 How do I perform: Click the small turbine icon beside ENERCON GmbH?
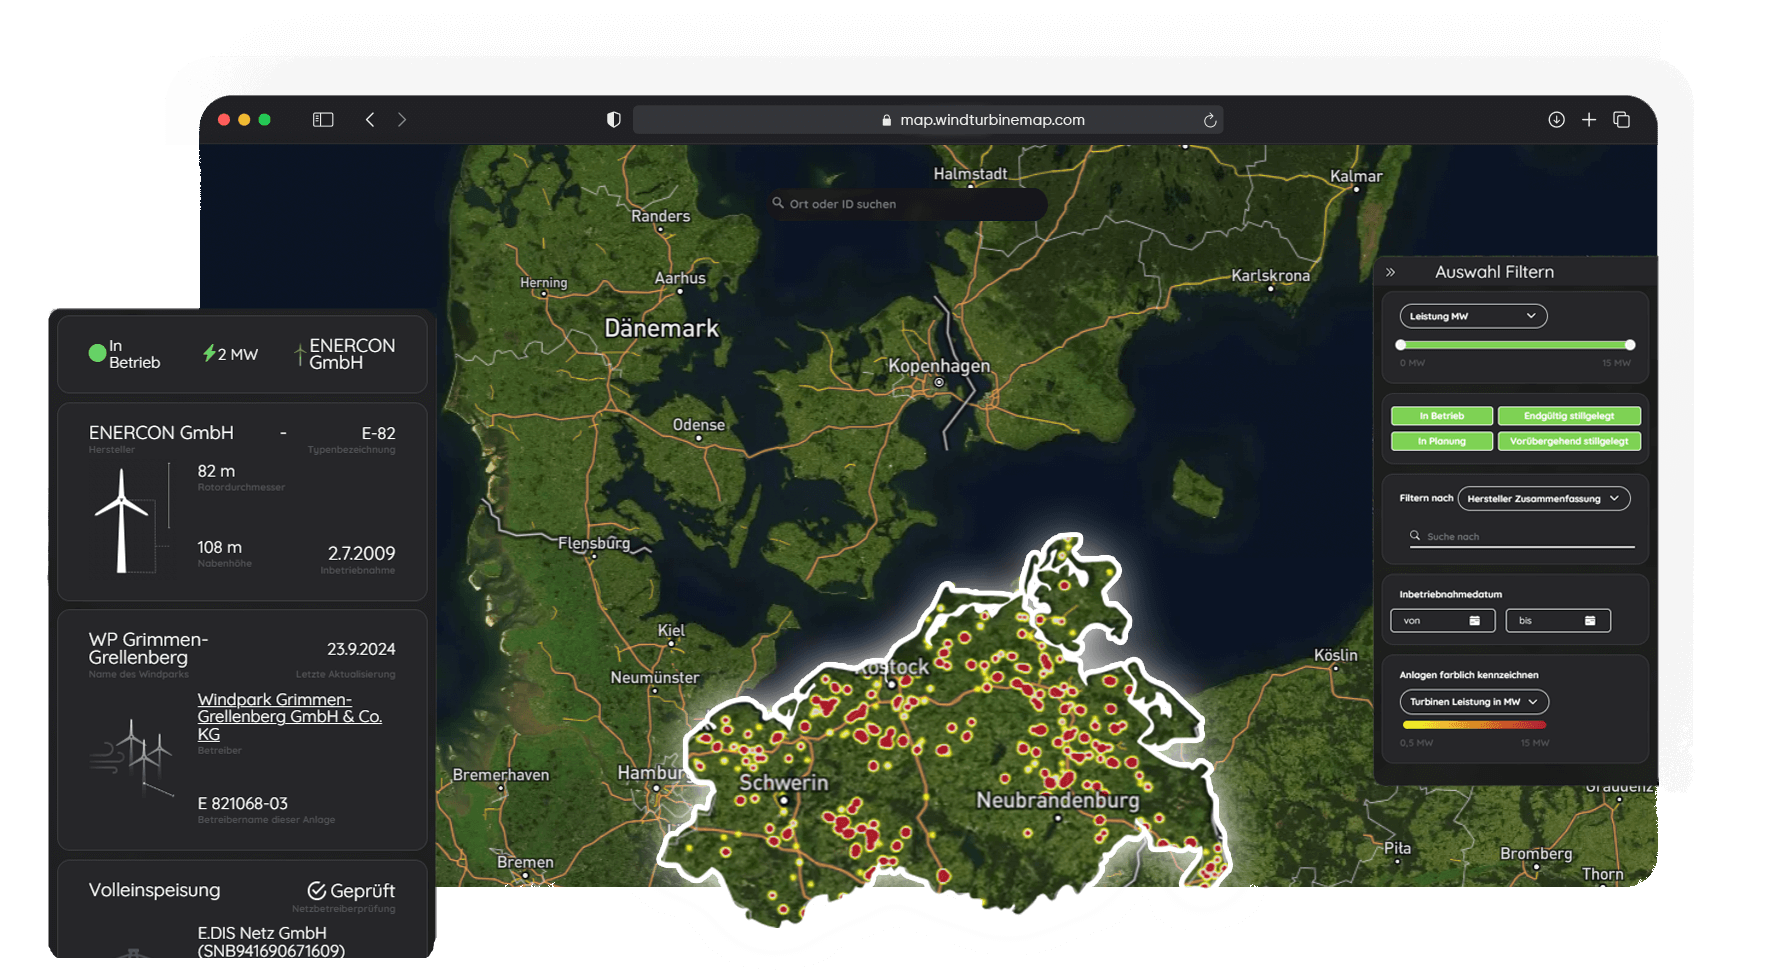coord(299,354)
